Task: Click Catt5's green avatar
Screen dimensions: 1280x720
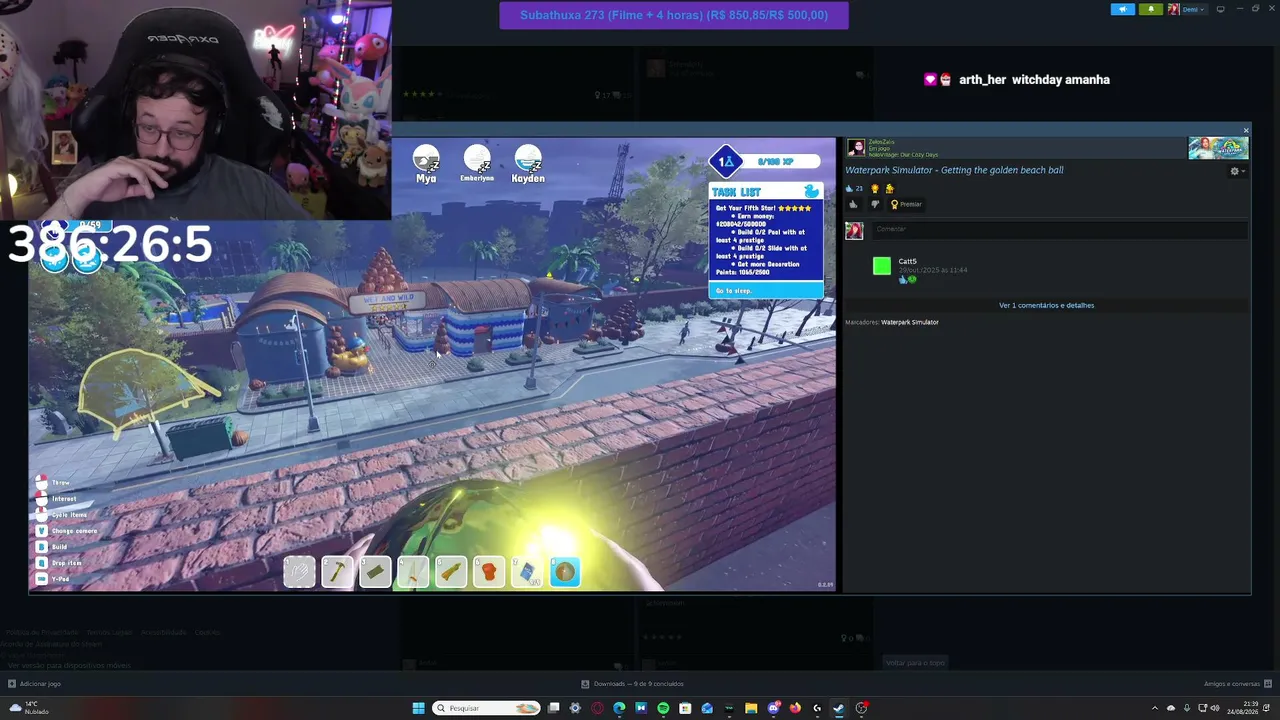Action: click(x=882, y=265)
